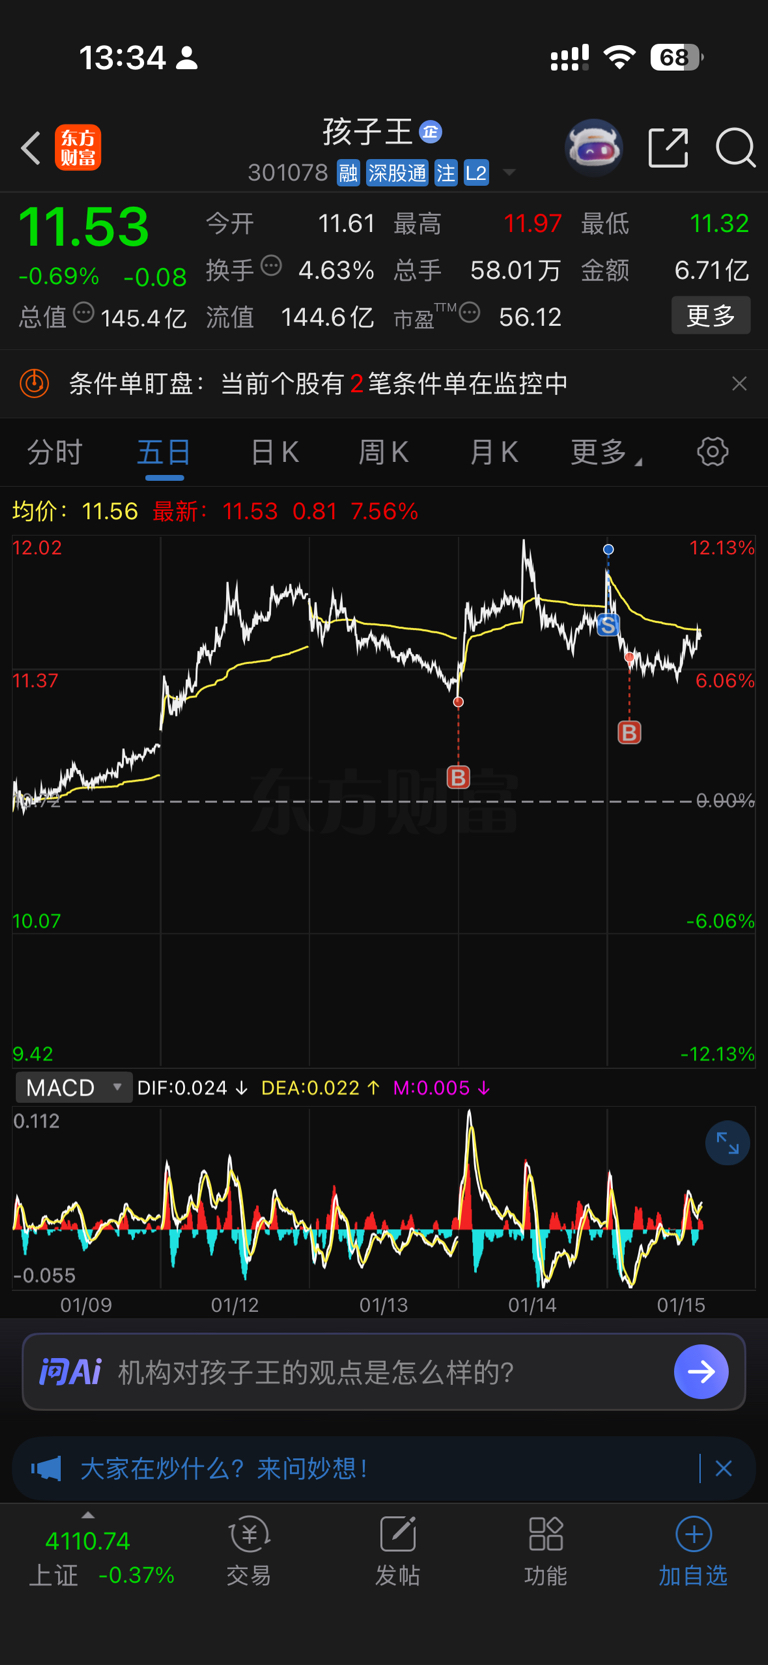The width and height of the screenshot is (769, 1665).
Task: Tap the share icon at top right
Action: pos(668,148)
